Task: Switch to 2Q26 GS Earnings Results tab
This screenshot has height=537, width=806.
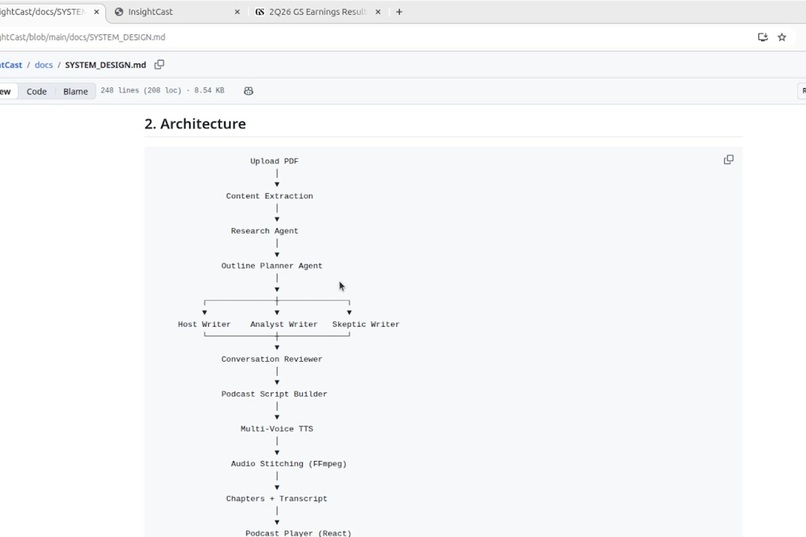Action: tap(317, 12)
